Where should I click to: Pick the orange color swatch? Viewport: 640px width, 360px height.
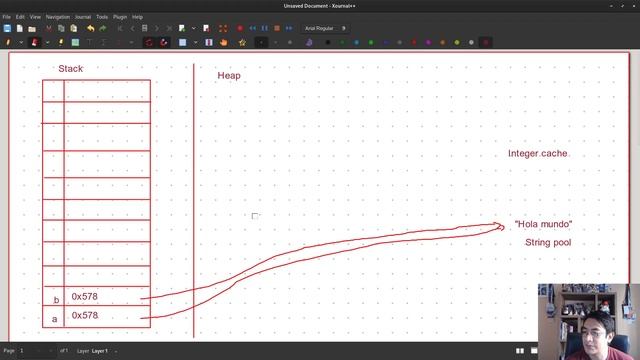(442, 42)
